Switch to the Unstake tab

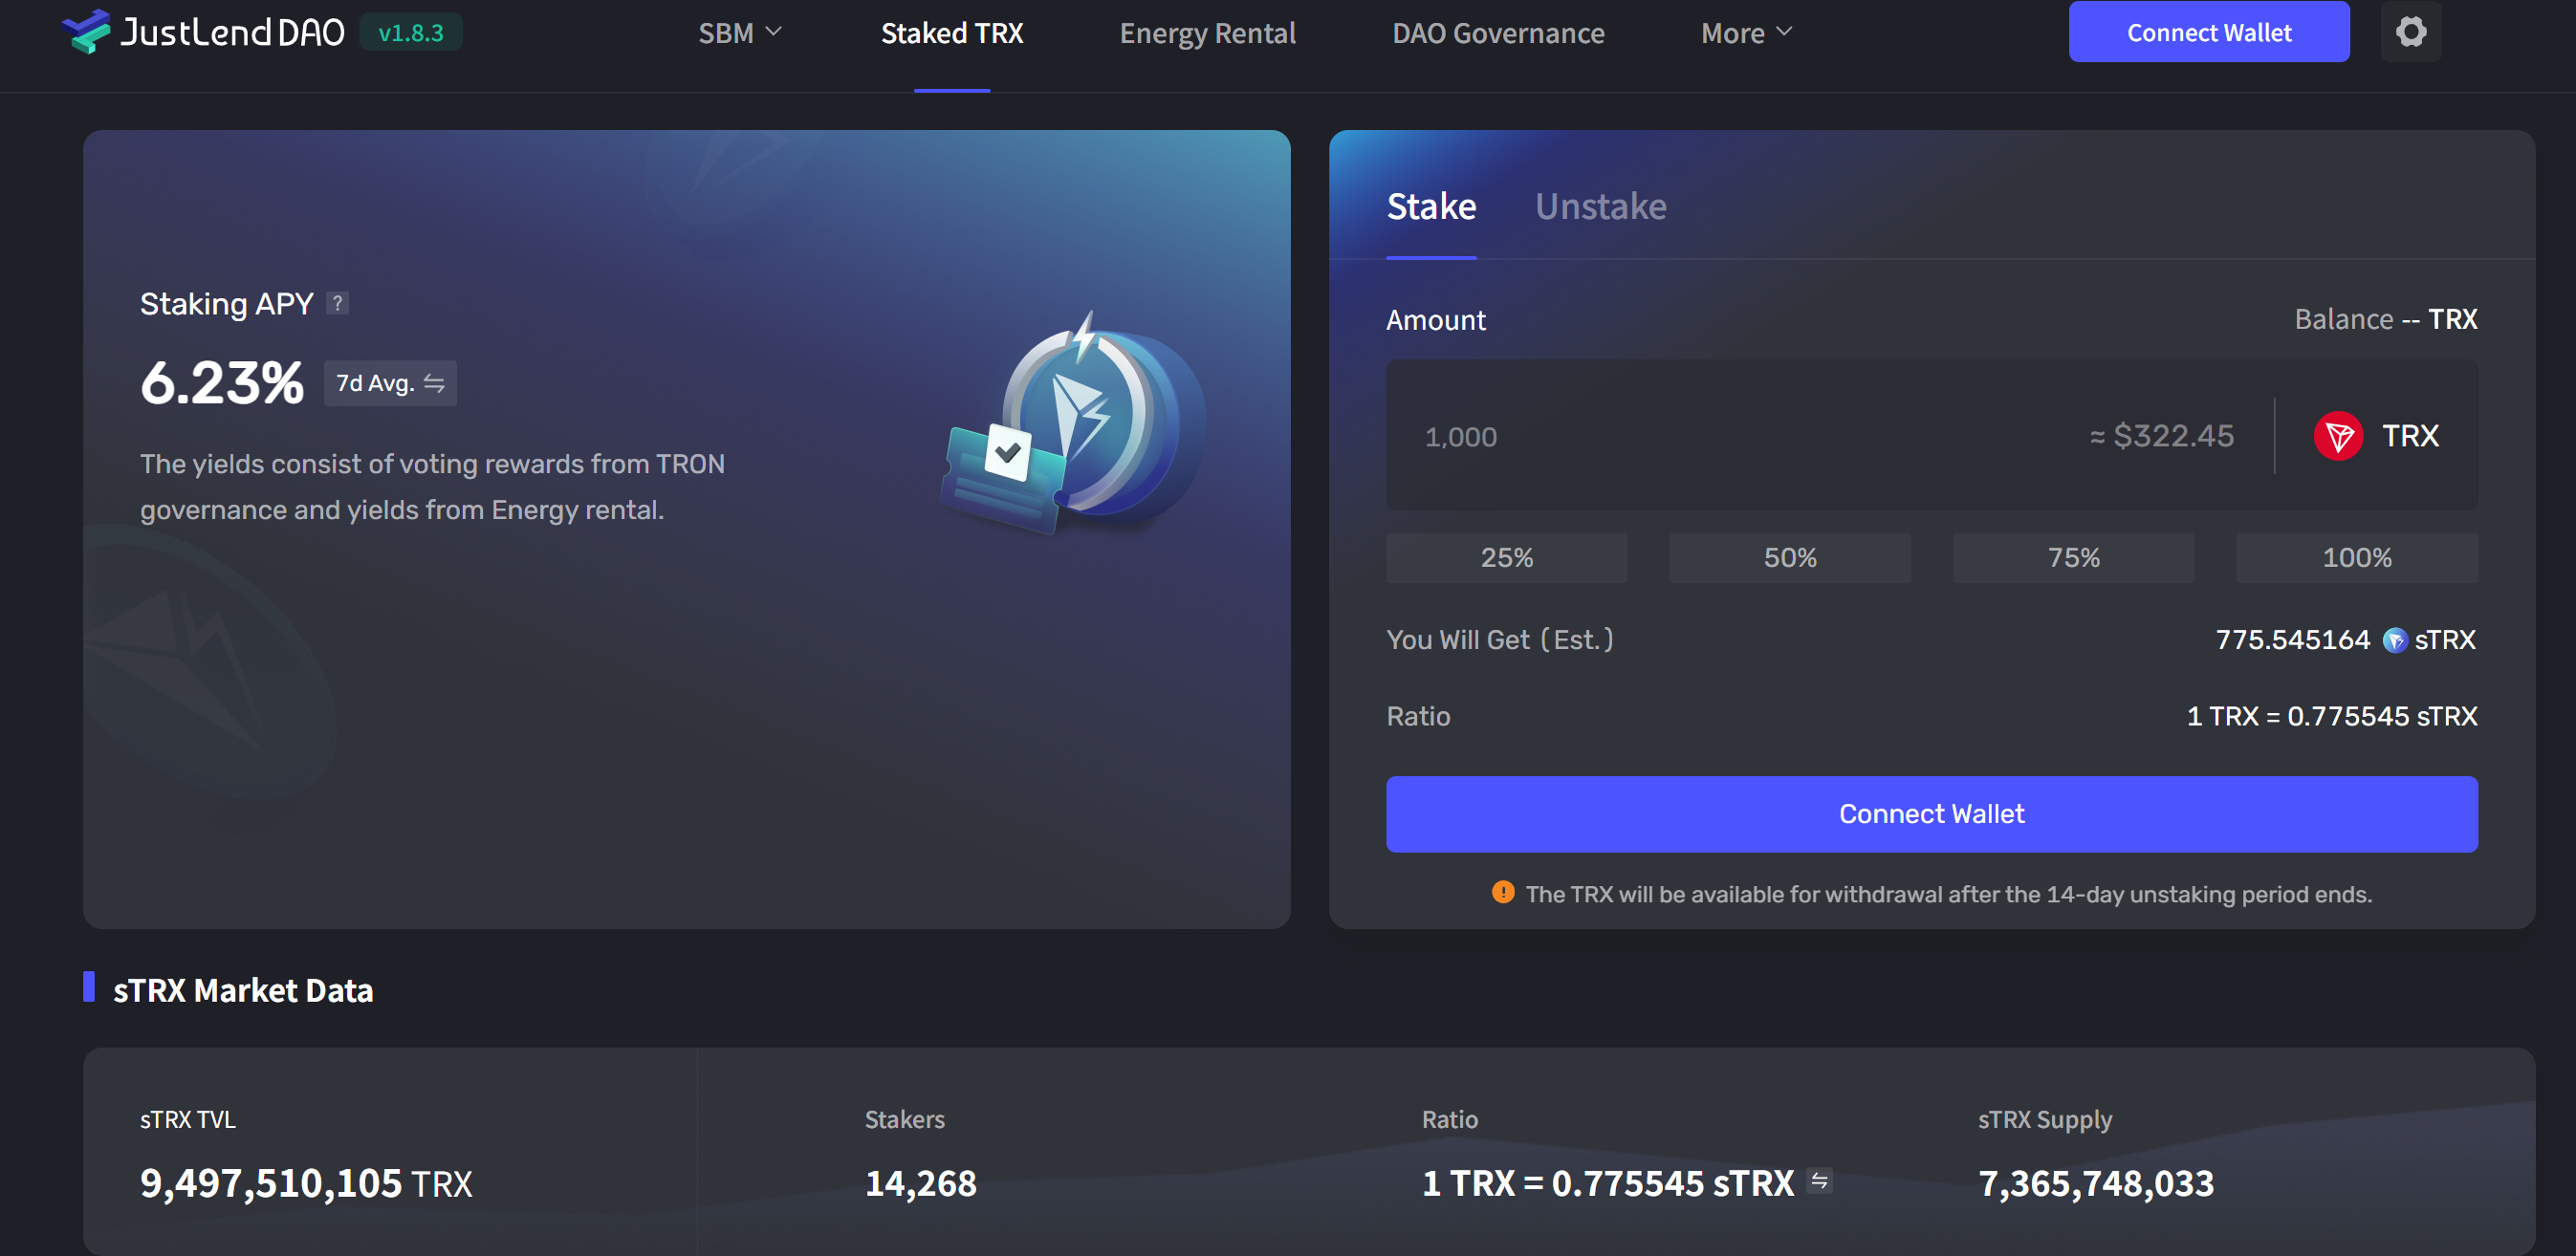pyautogui.click(x=1600, y=206)
